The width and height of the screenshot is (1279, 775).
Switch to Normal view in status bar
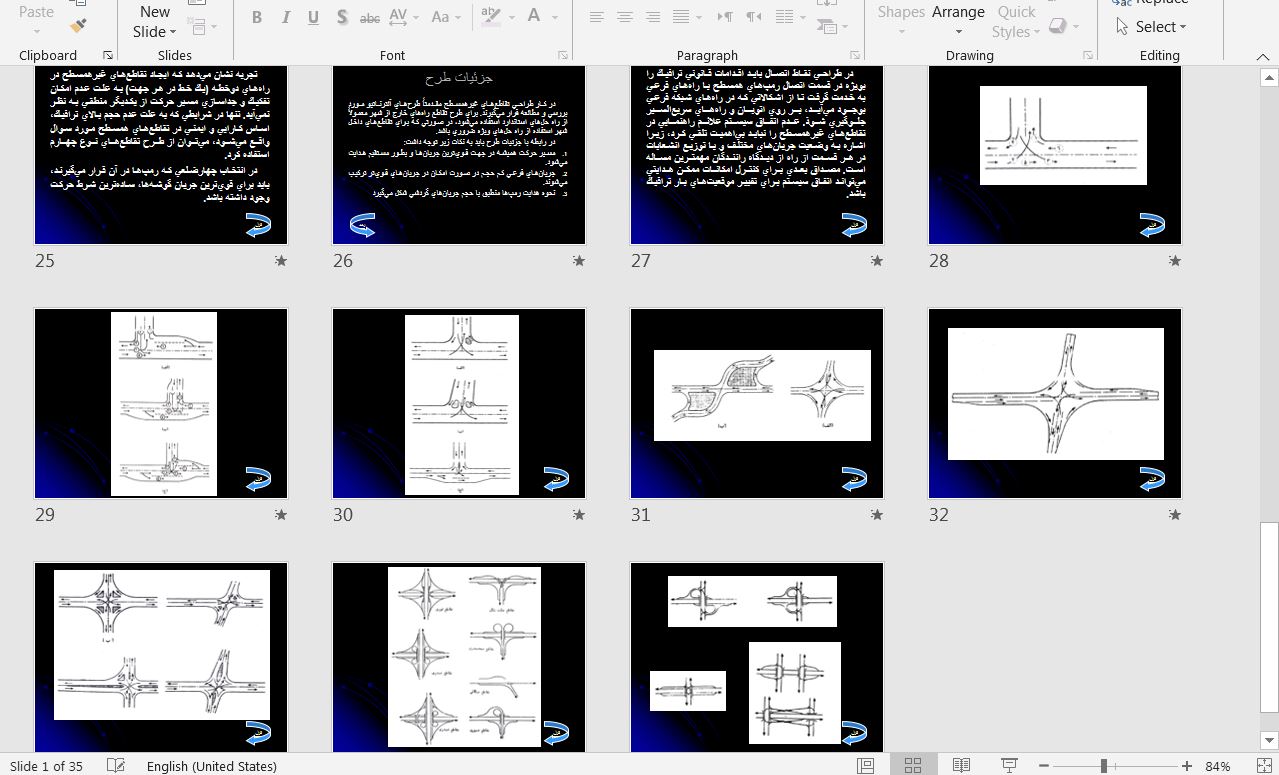(866, 766)
